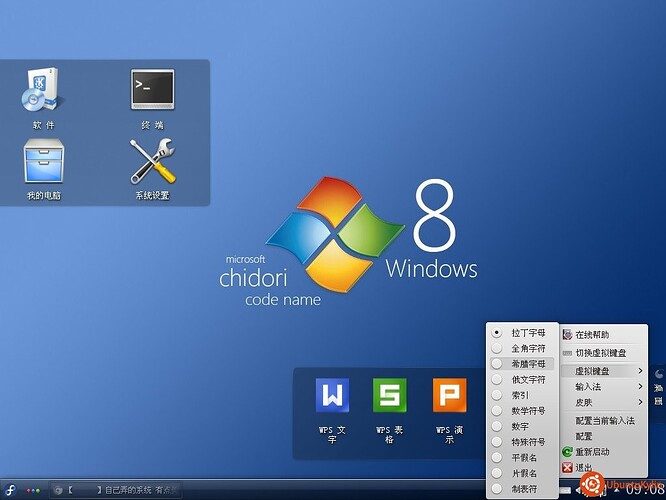Image resolution: width=666 pixels, height=500 pixels.
Task: Open 系统设置 wrench and screwdriver icon
Action: [152, 161]
